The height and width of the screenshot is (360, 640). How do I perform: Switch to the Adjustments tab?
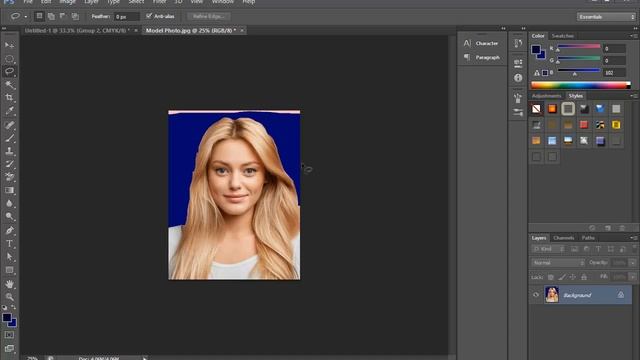click(547, 96)
